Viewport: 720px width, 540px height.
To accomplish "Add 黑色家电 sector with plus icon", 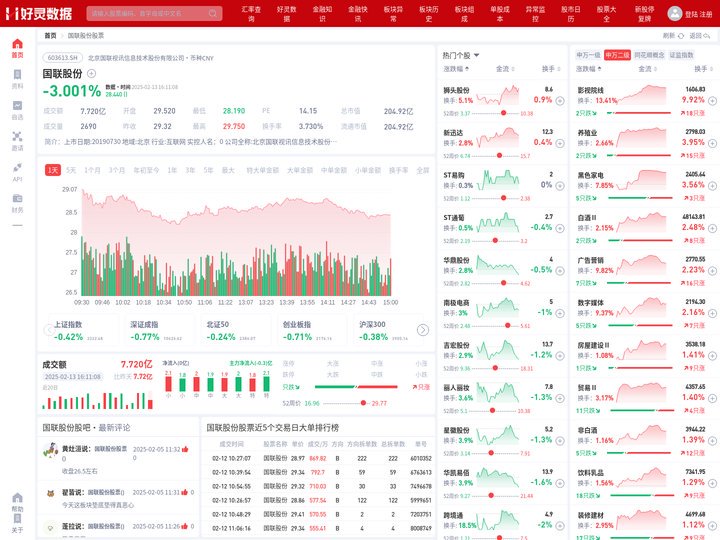I will click(712, 186).
